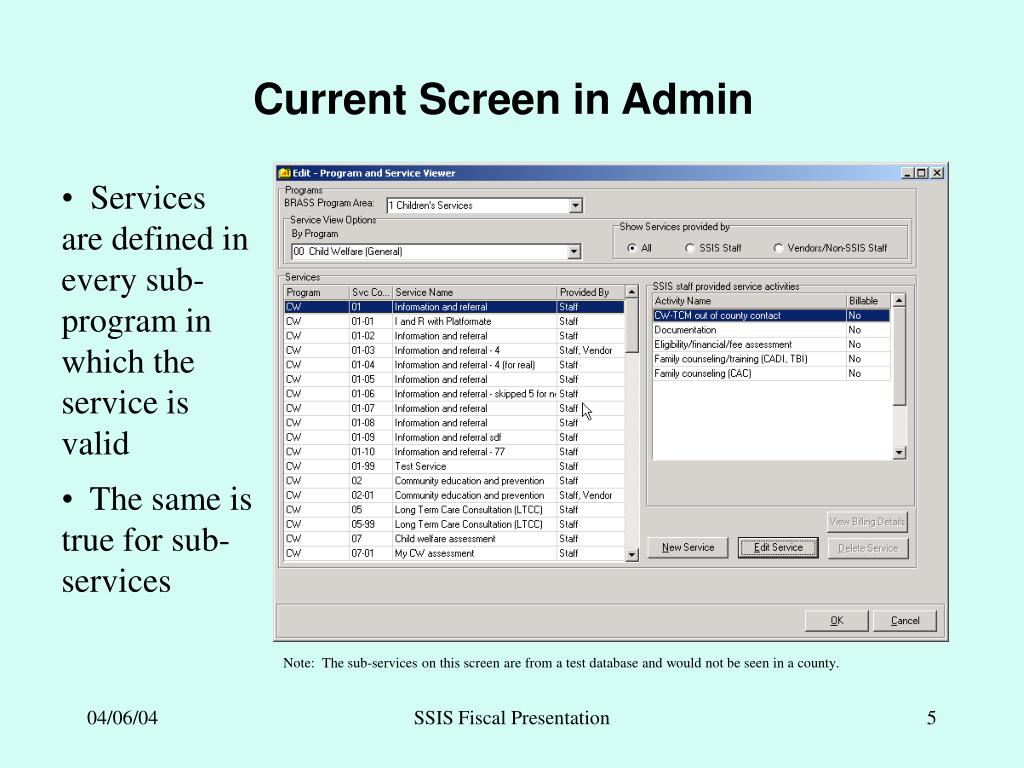Select 'Information and referral - 4' 01-03 row

(x=455, y=350)
